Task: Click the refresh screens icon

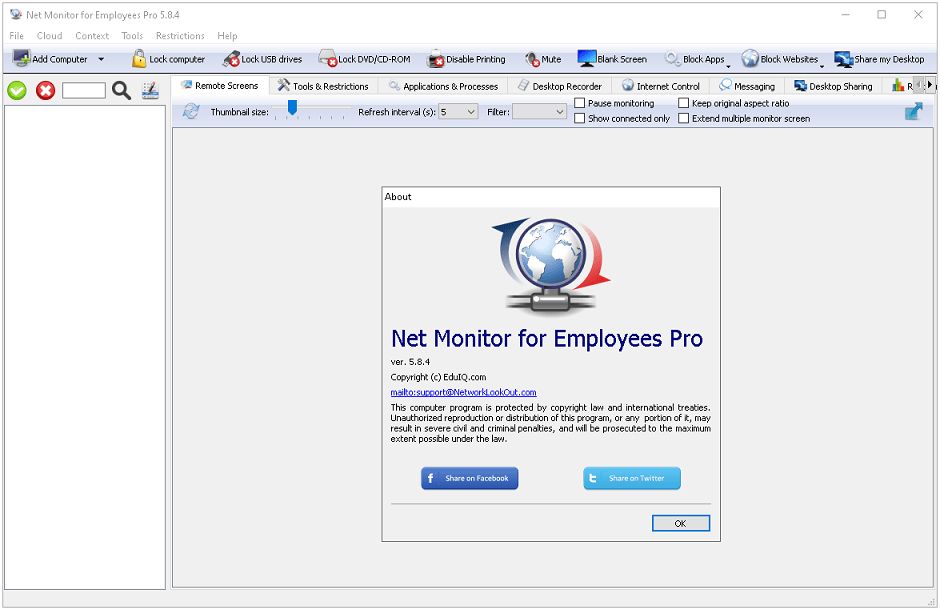Action: click(x=191, y=111)
